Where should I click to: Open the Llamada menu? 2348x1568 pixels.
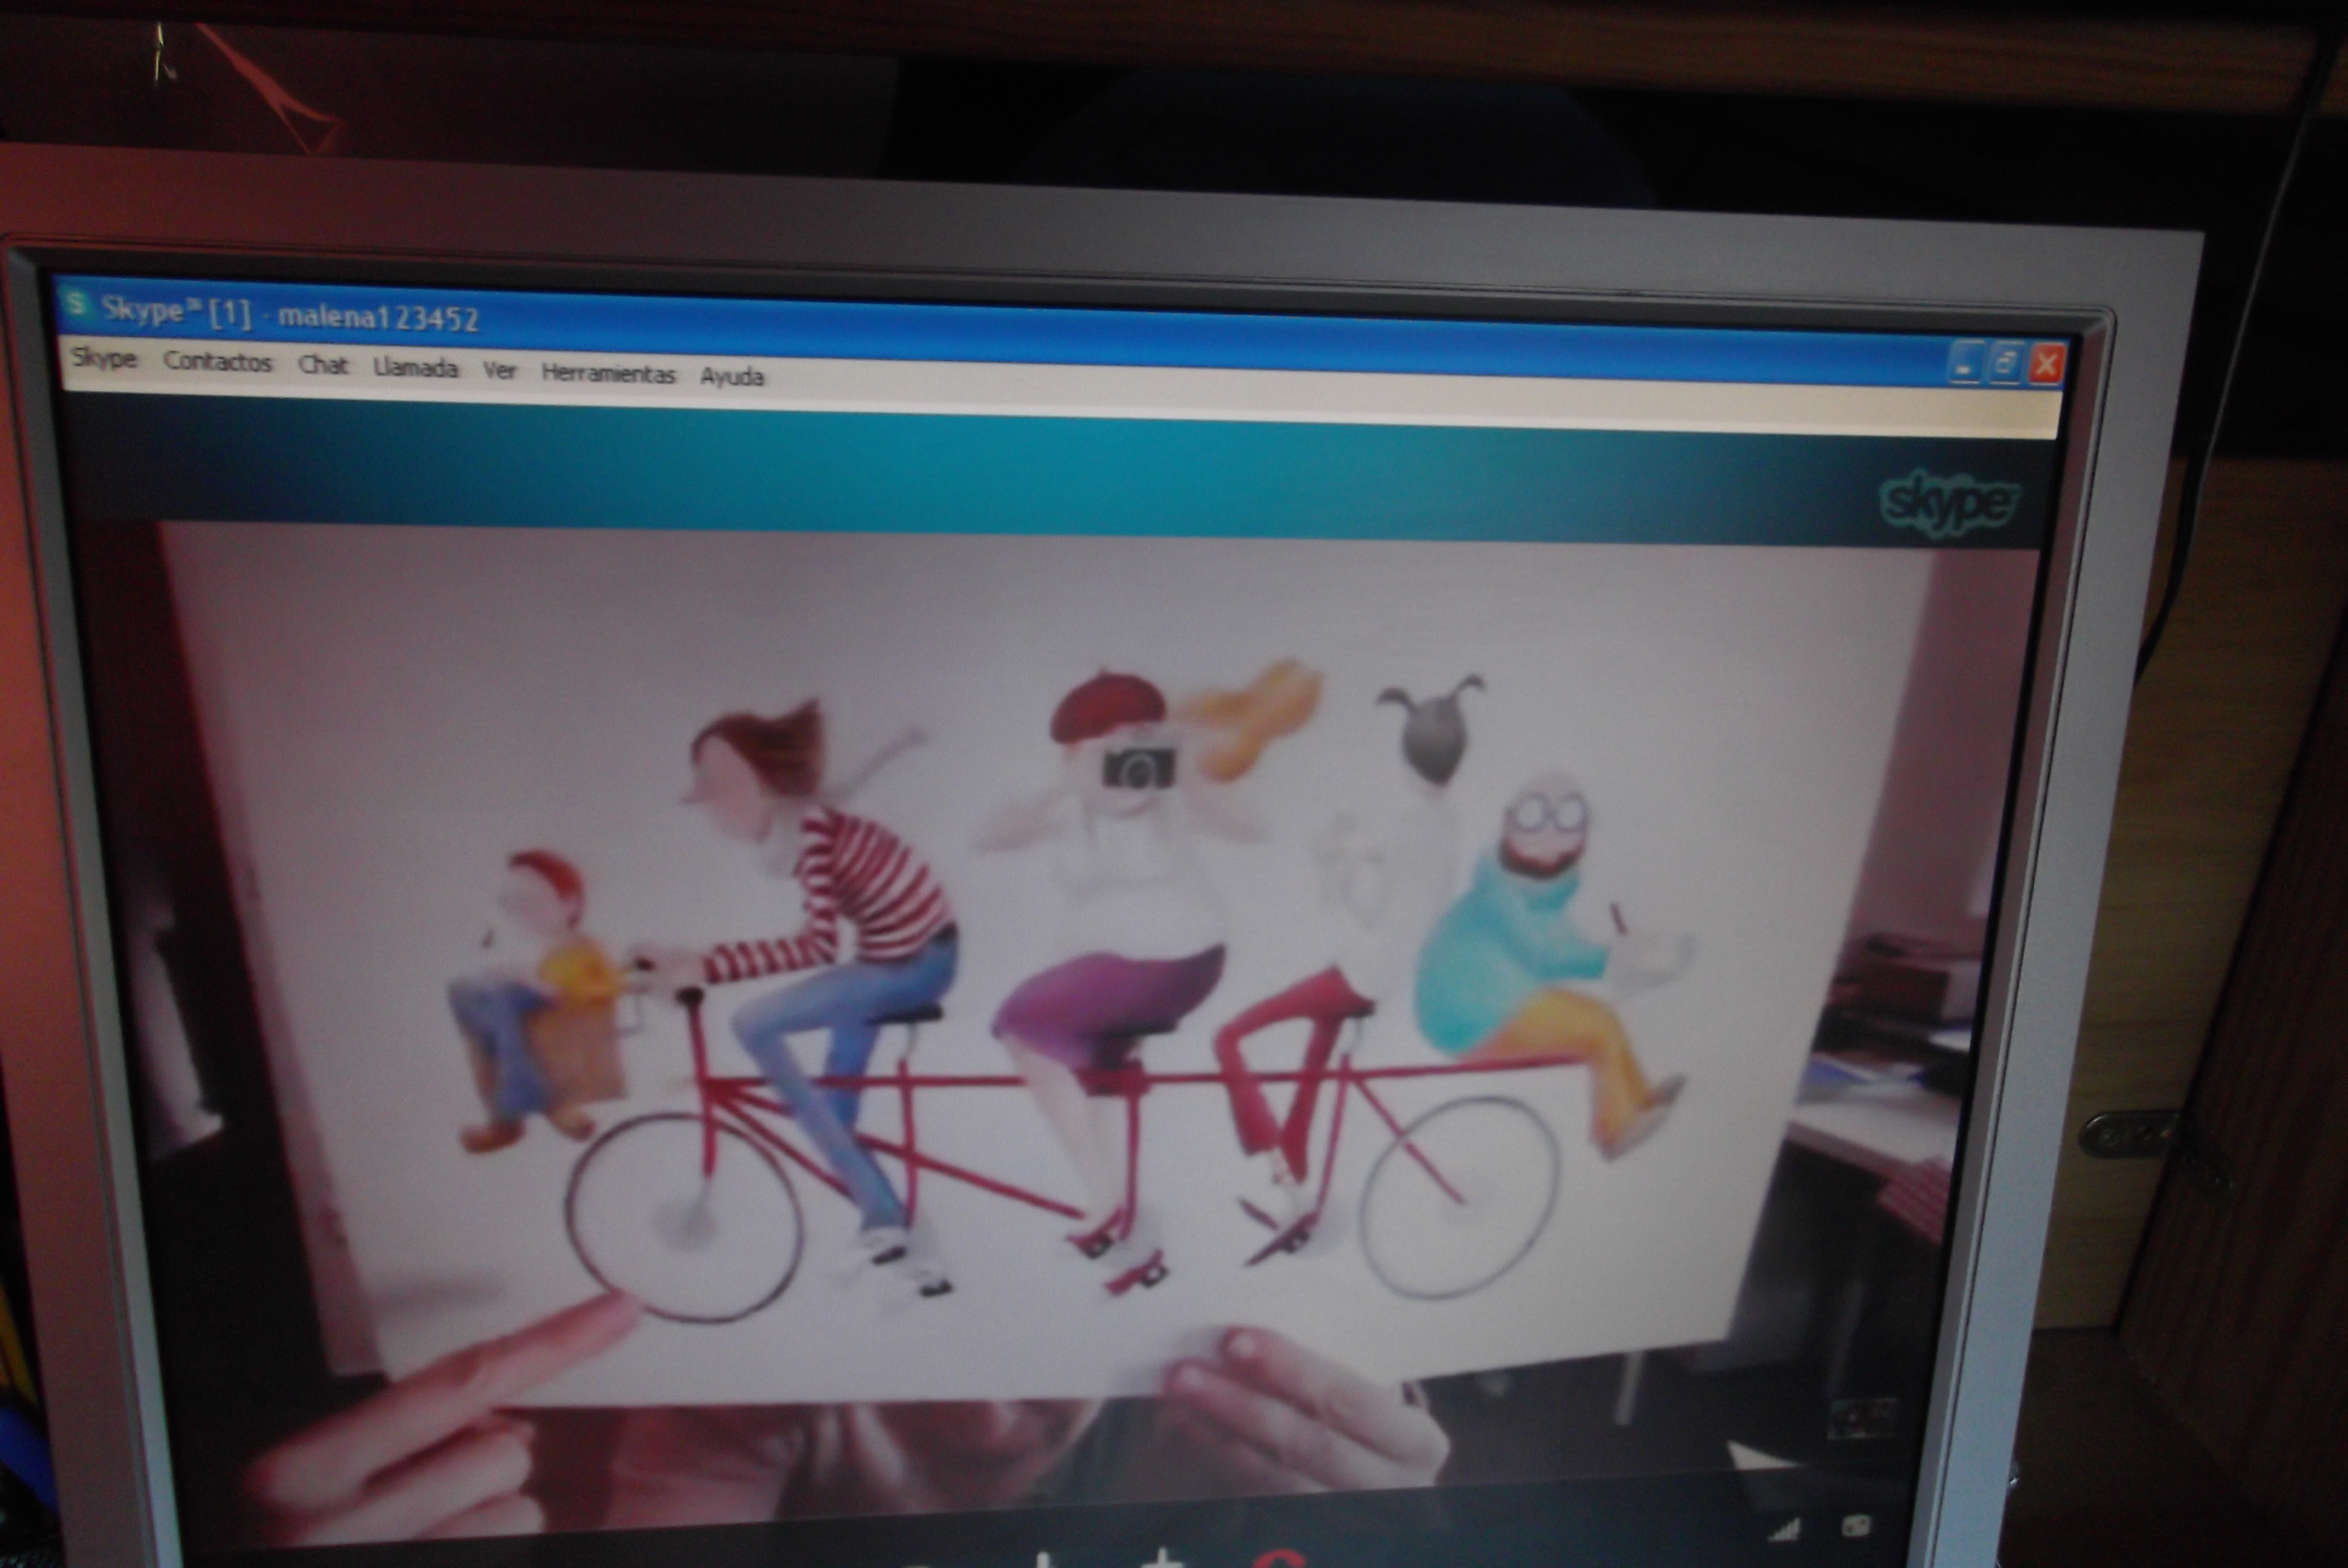coord(415,368)
